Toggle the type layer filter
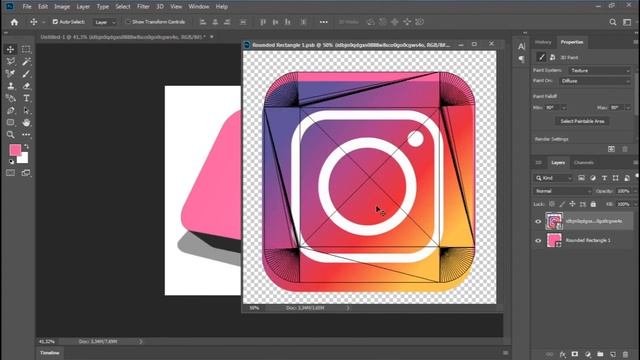The height and width of the screenshot is (360, 640). click(x=604, y=178)
